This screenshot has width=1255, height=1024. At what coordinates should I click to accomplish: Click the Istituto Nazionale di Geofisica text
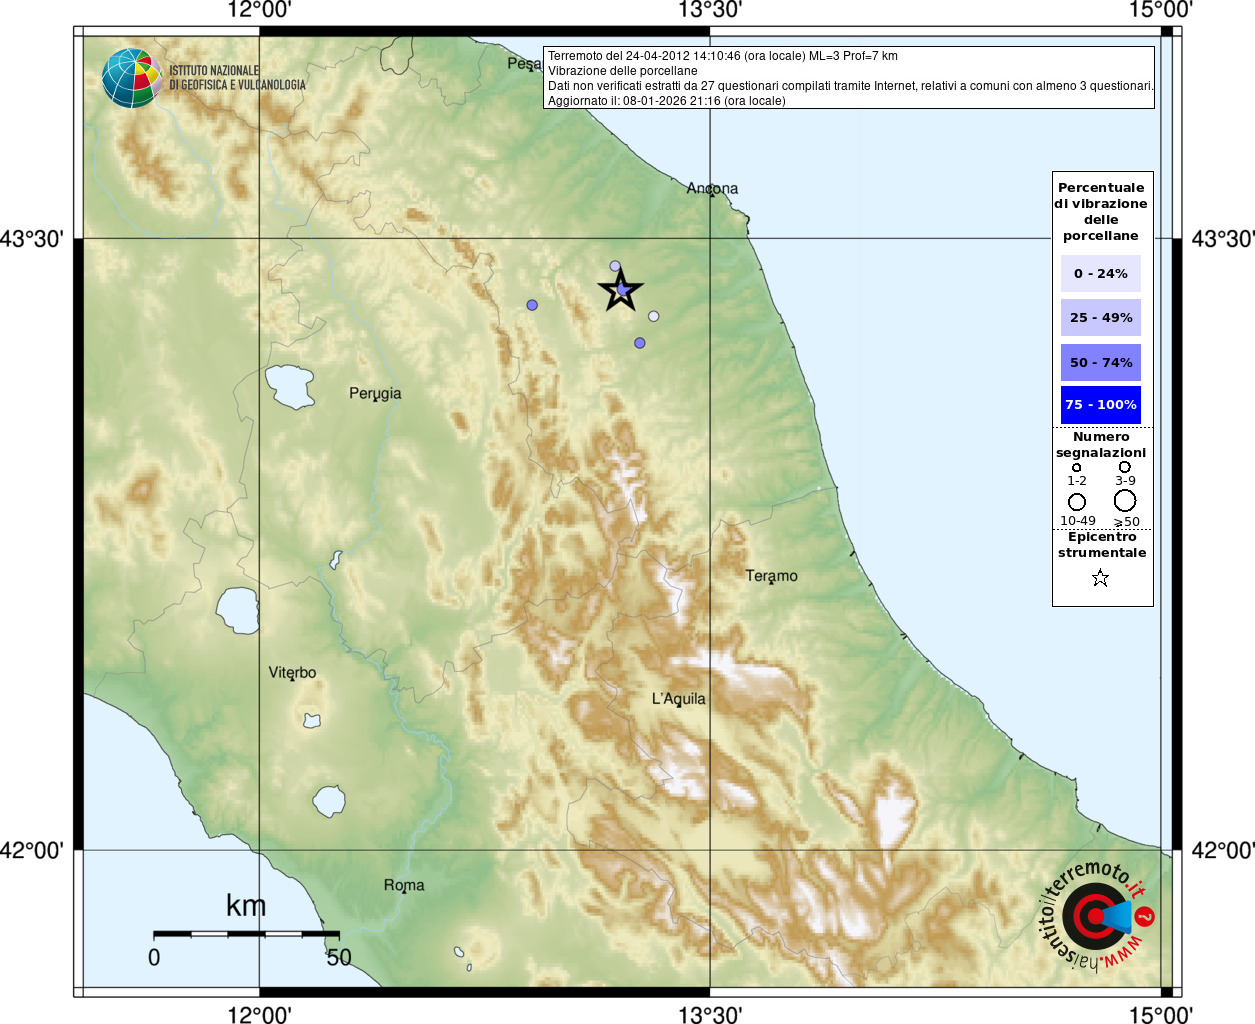tap(237, 78)
